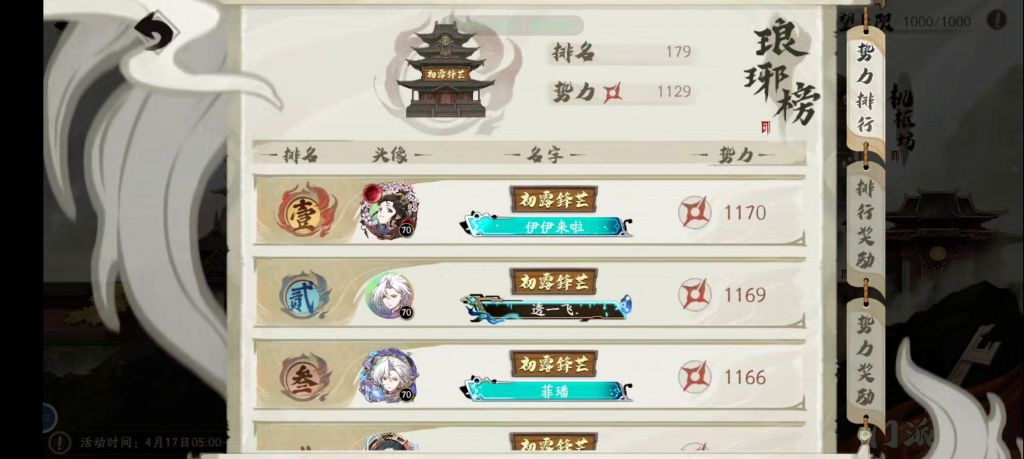
Task: Click the 势力 column header
Action: point(735,155)
